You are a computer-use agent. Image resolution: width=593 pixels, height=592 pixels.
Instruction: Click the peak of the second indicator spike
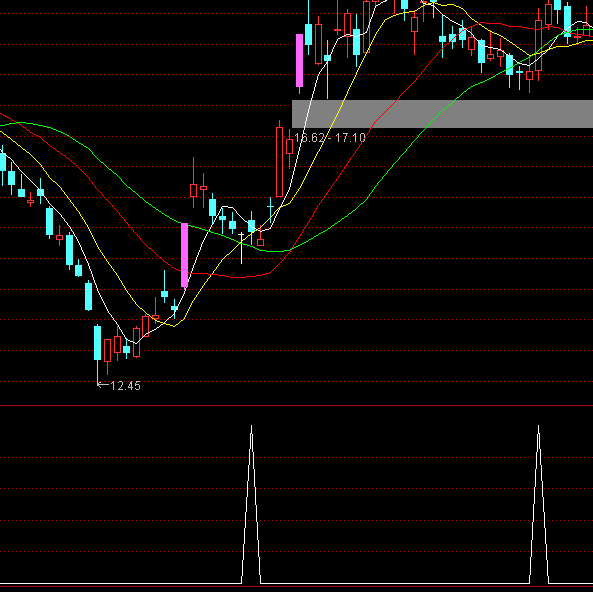pos(539,426)
